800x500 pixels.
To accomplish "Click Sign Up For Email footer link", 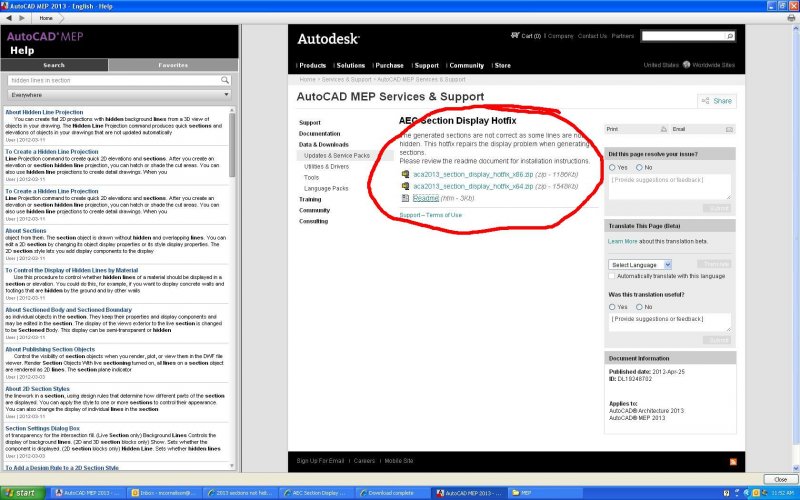I will click(320, 461).
